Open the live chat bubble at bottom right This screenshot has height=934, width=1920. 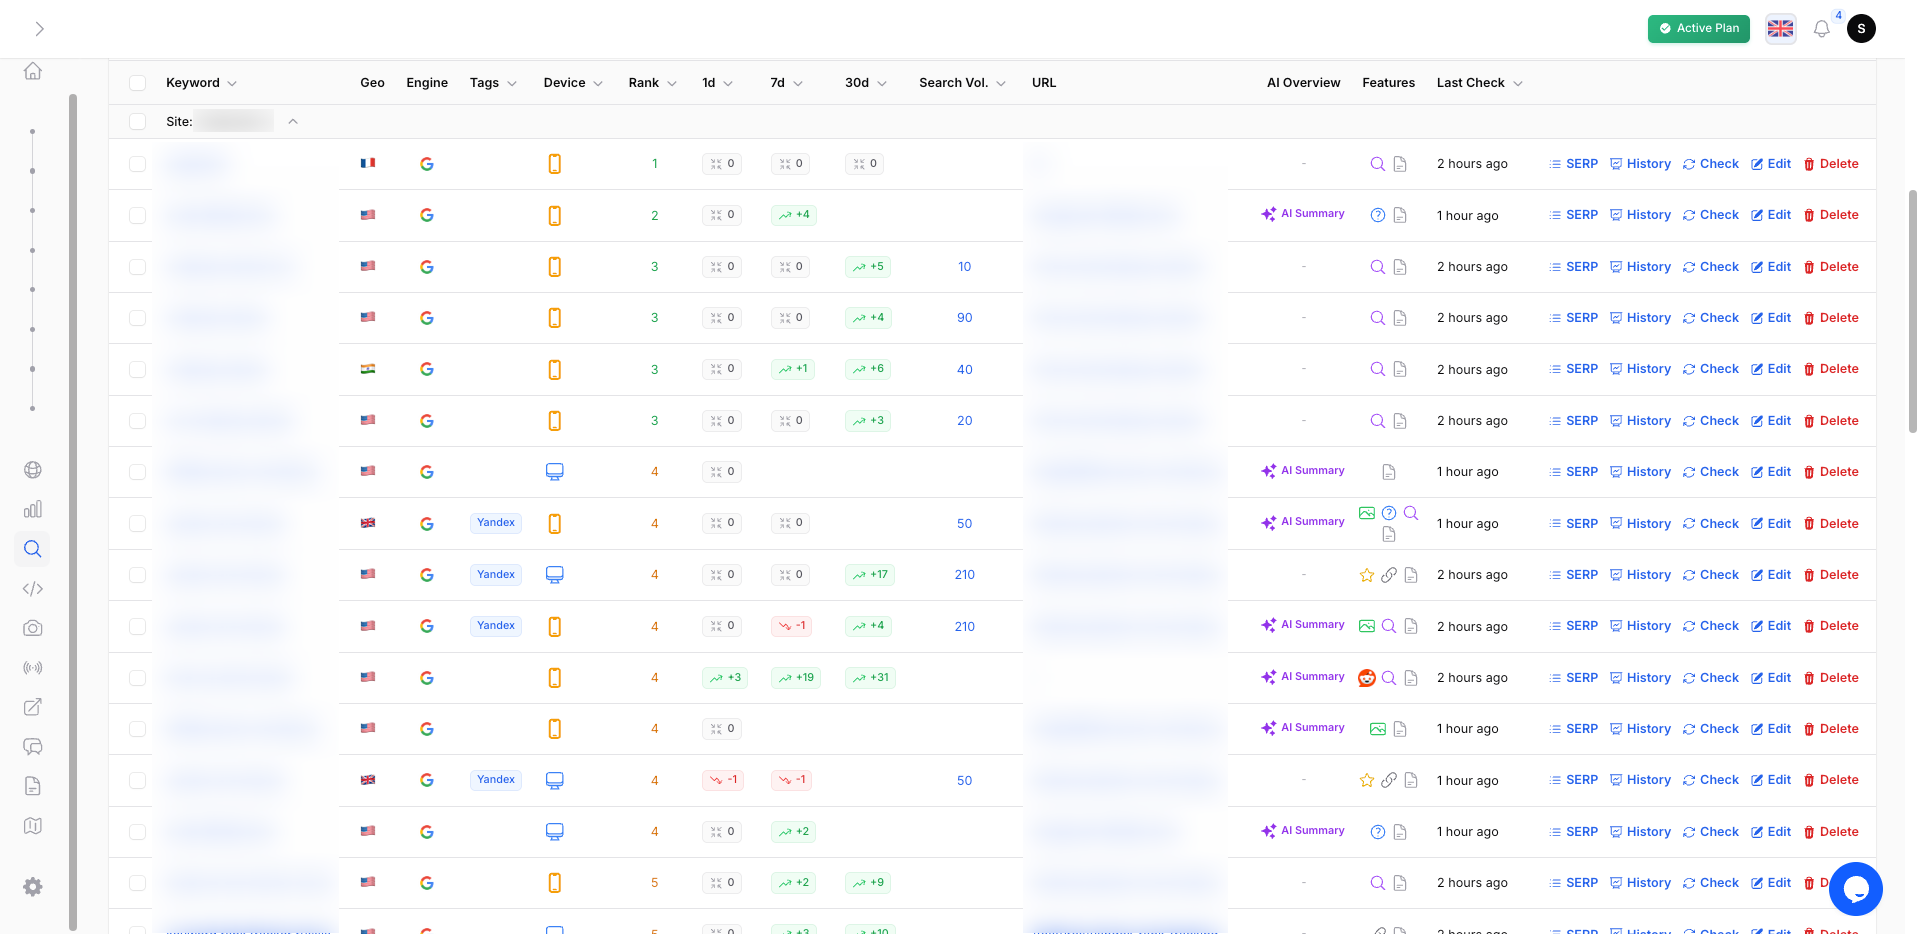pos(1856,888)
